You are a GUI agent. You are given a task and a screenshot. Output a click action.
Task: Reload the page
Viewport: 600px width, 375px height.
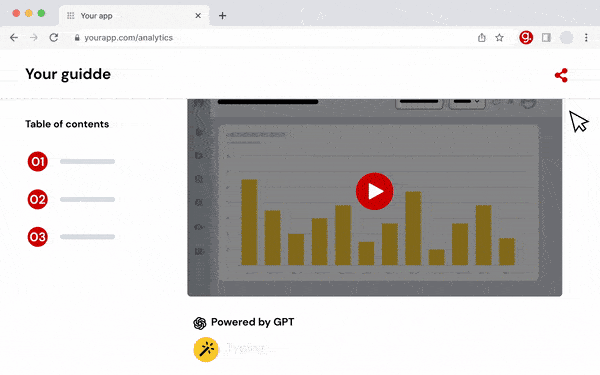click(x=54, y=38)
